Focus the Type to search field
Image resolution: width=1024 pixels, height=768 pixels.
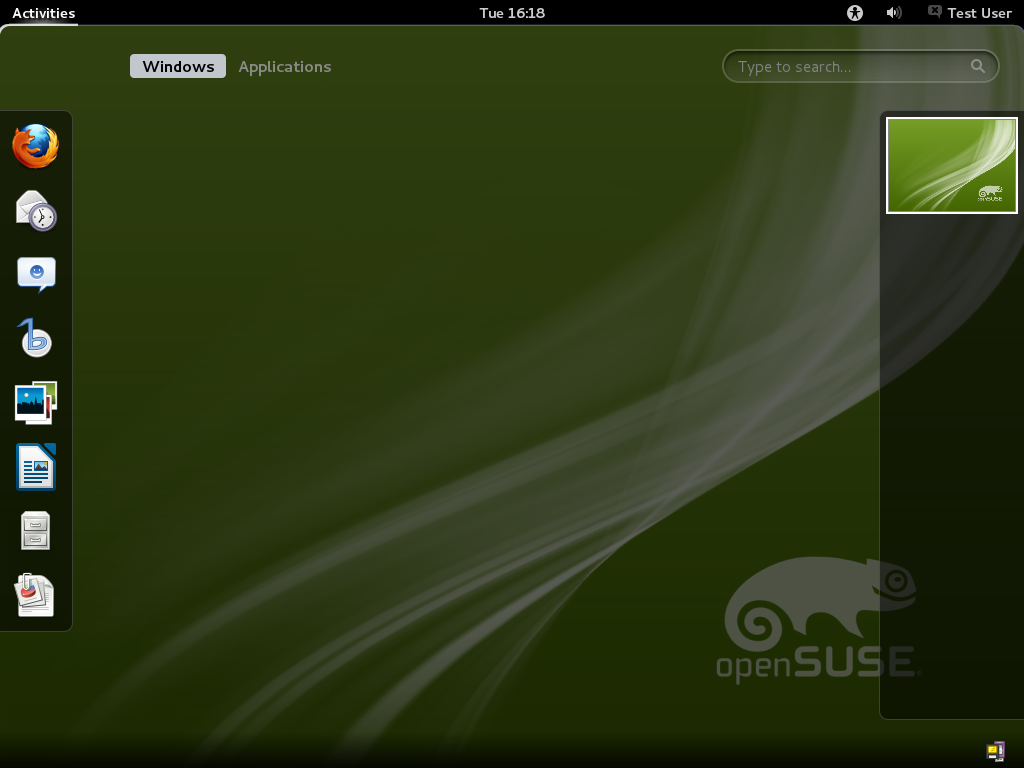(x=861, y=66)
